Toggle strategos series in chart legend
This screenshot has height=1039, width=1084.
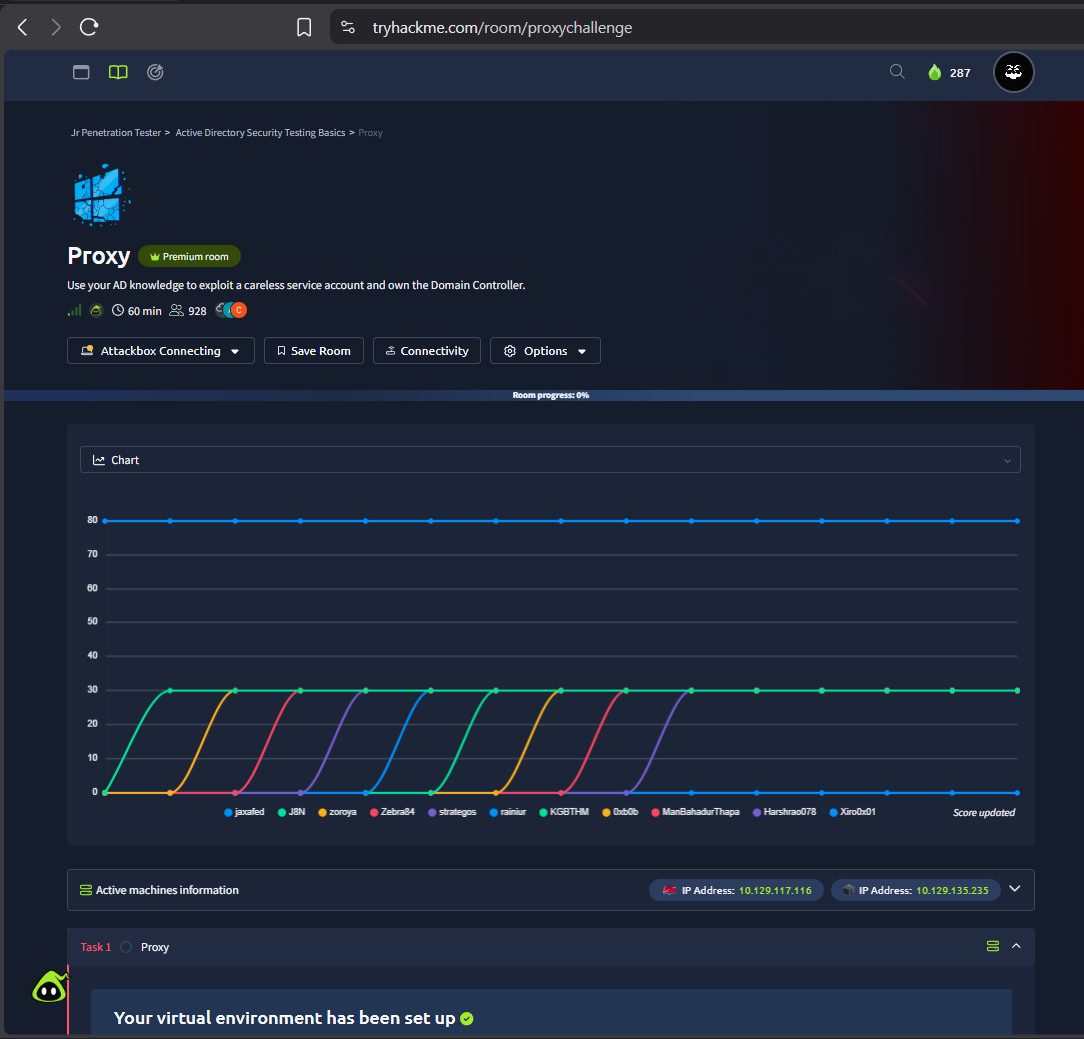pyautogui.click(x=452, y=812)
